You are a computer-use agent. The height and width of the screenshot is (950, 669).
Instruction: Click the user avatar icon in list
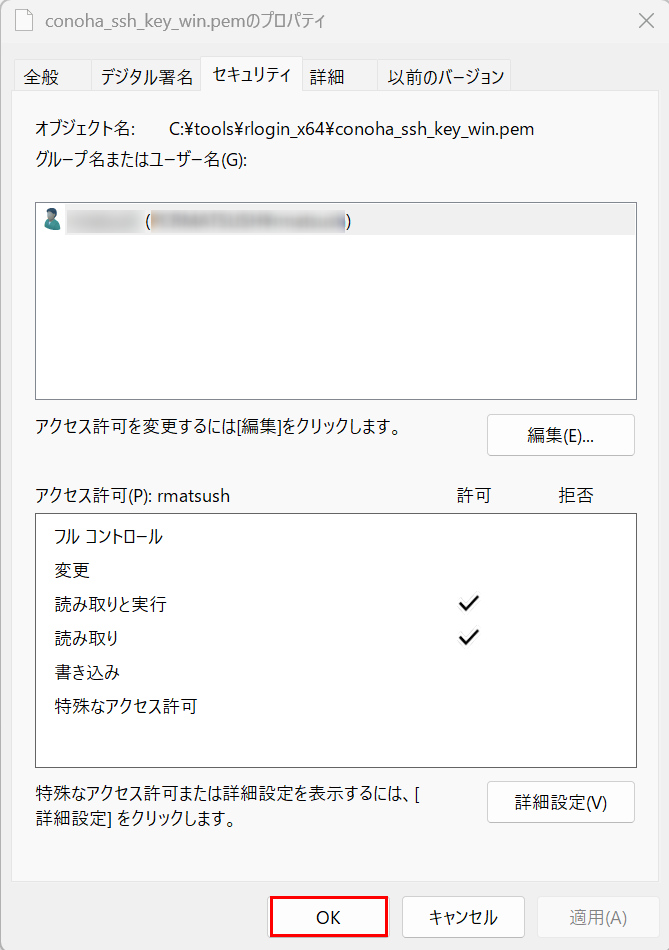[52, 219]
